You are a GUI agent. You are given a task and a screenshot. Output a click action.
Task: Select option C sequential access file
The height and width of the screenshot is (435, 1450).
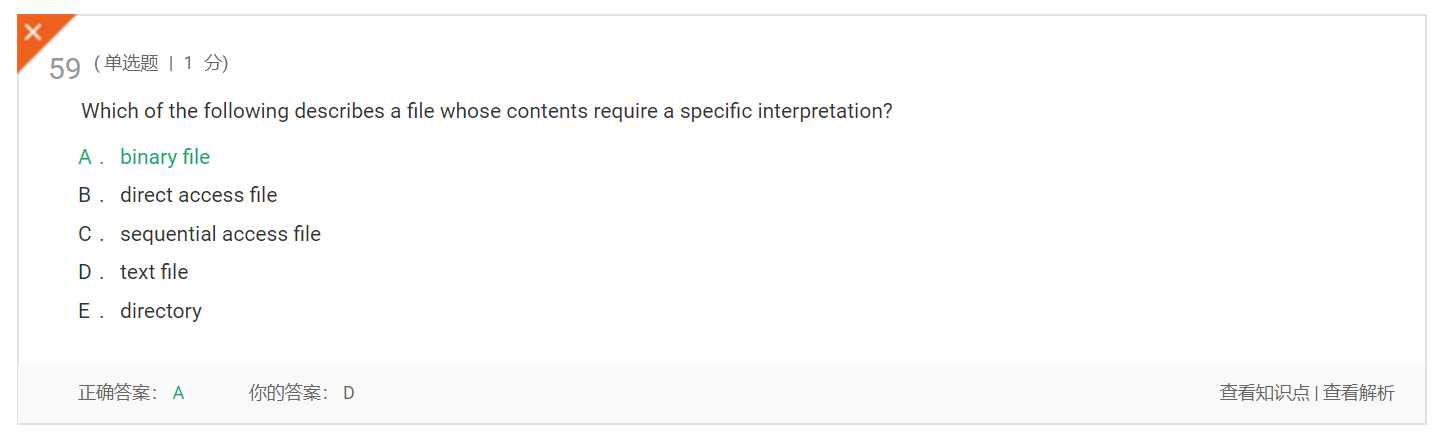point(200,234)
